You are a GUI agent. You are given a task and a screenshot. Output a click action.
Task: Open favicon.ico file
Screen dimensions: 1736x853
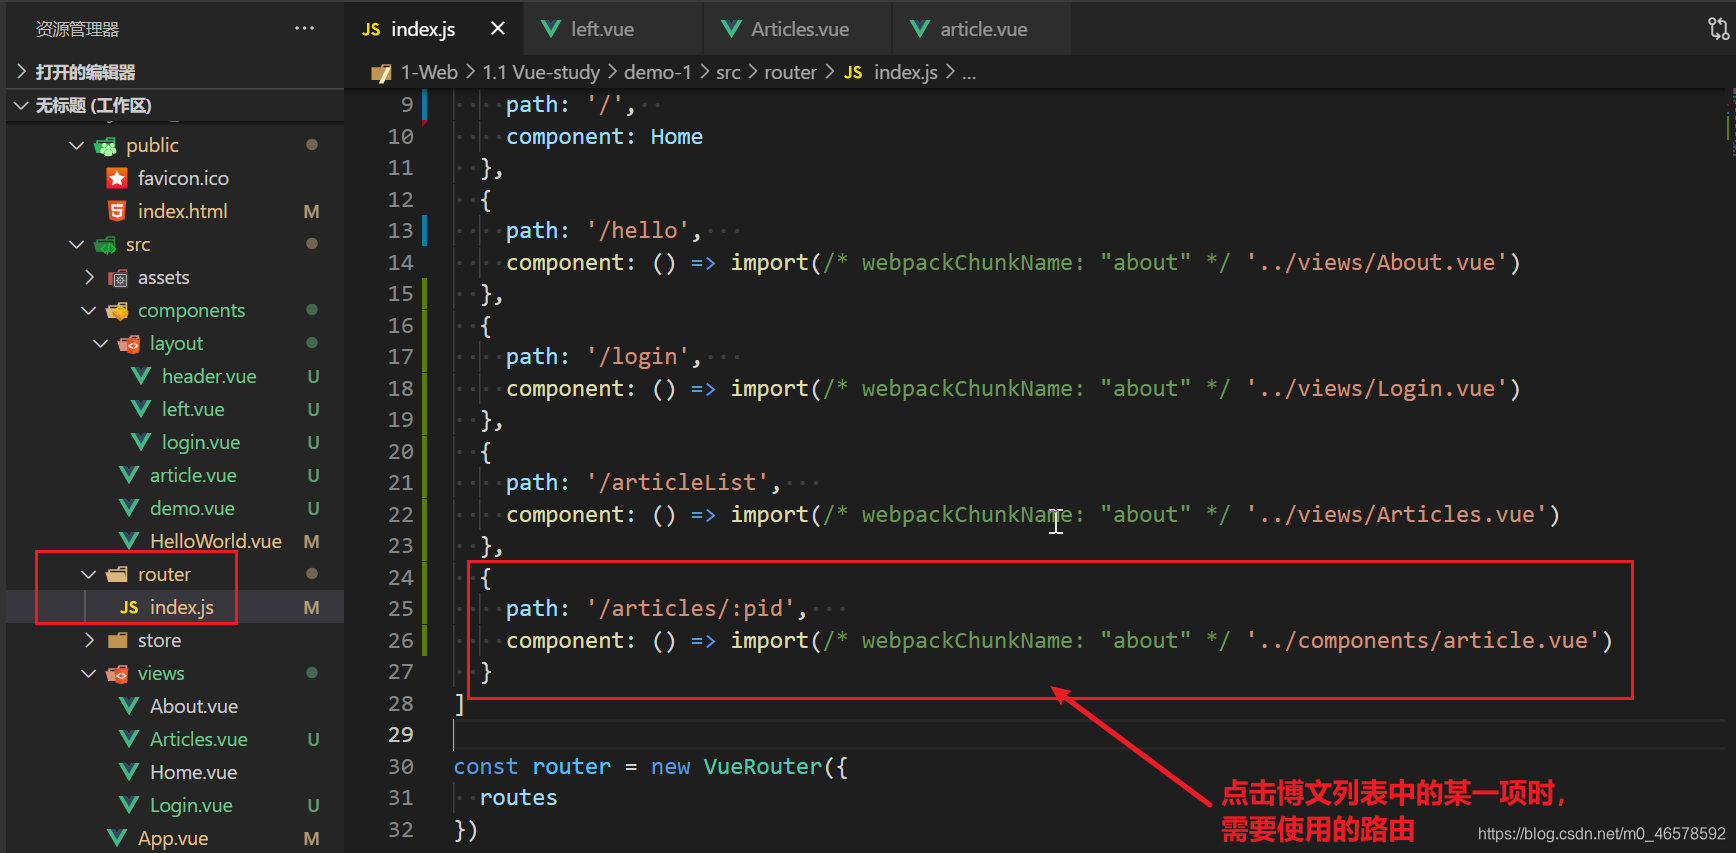click(x=183, y=179)
